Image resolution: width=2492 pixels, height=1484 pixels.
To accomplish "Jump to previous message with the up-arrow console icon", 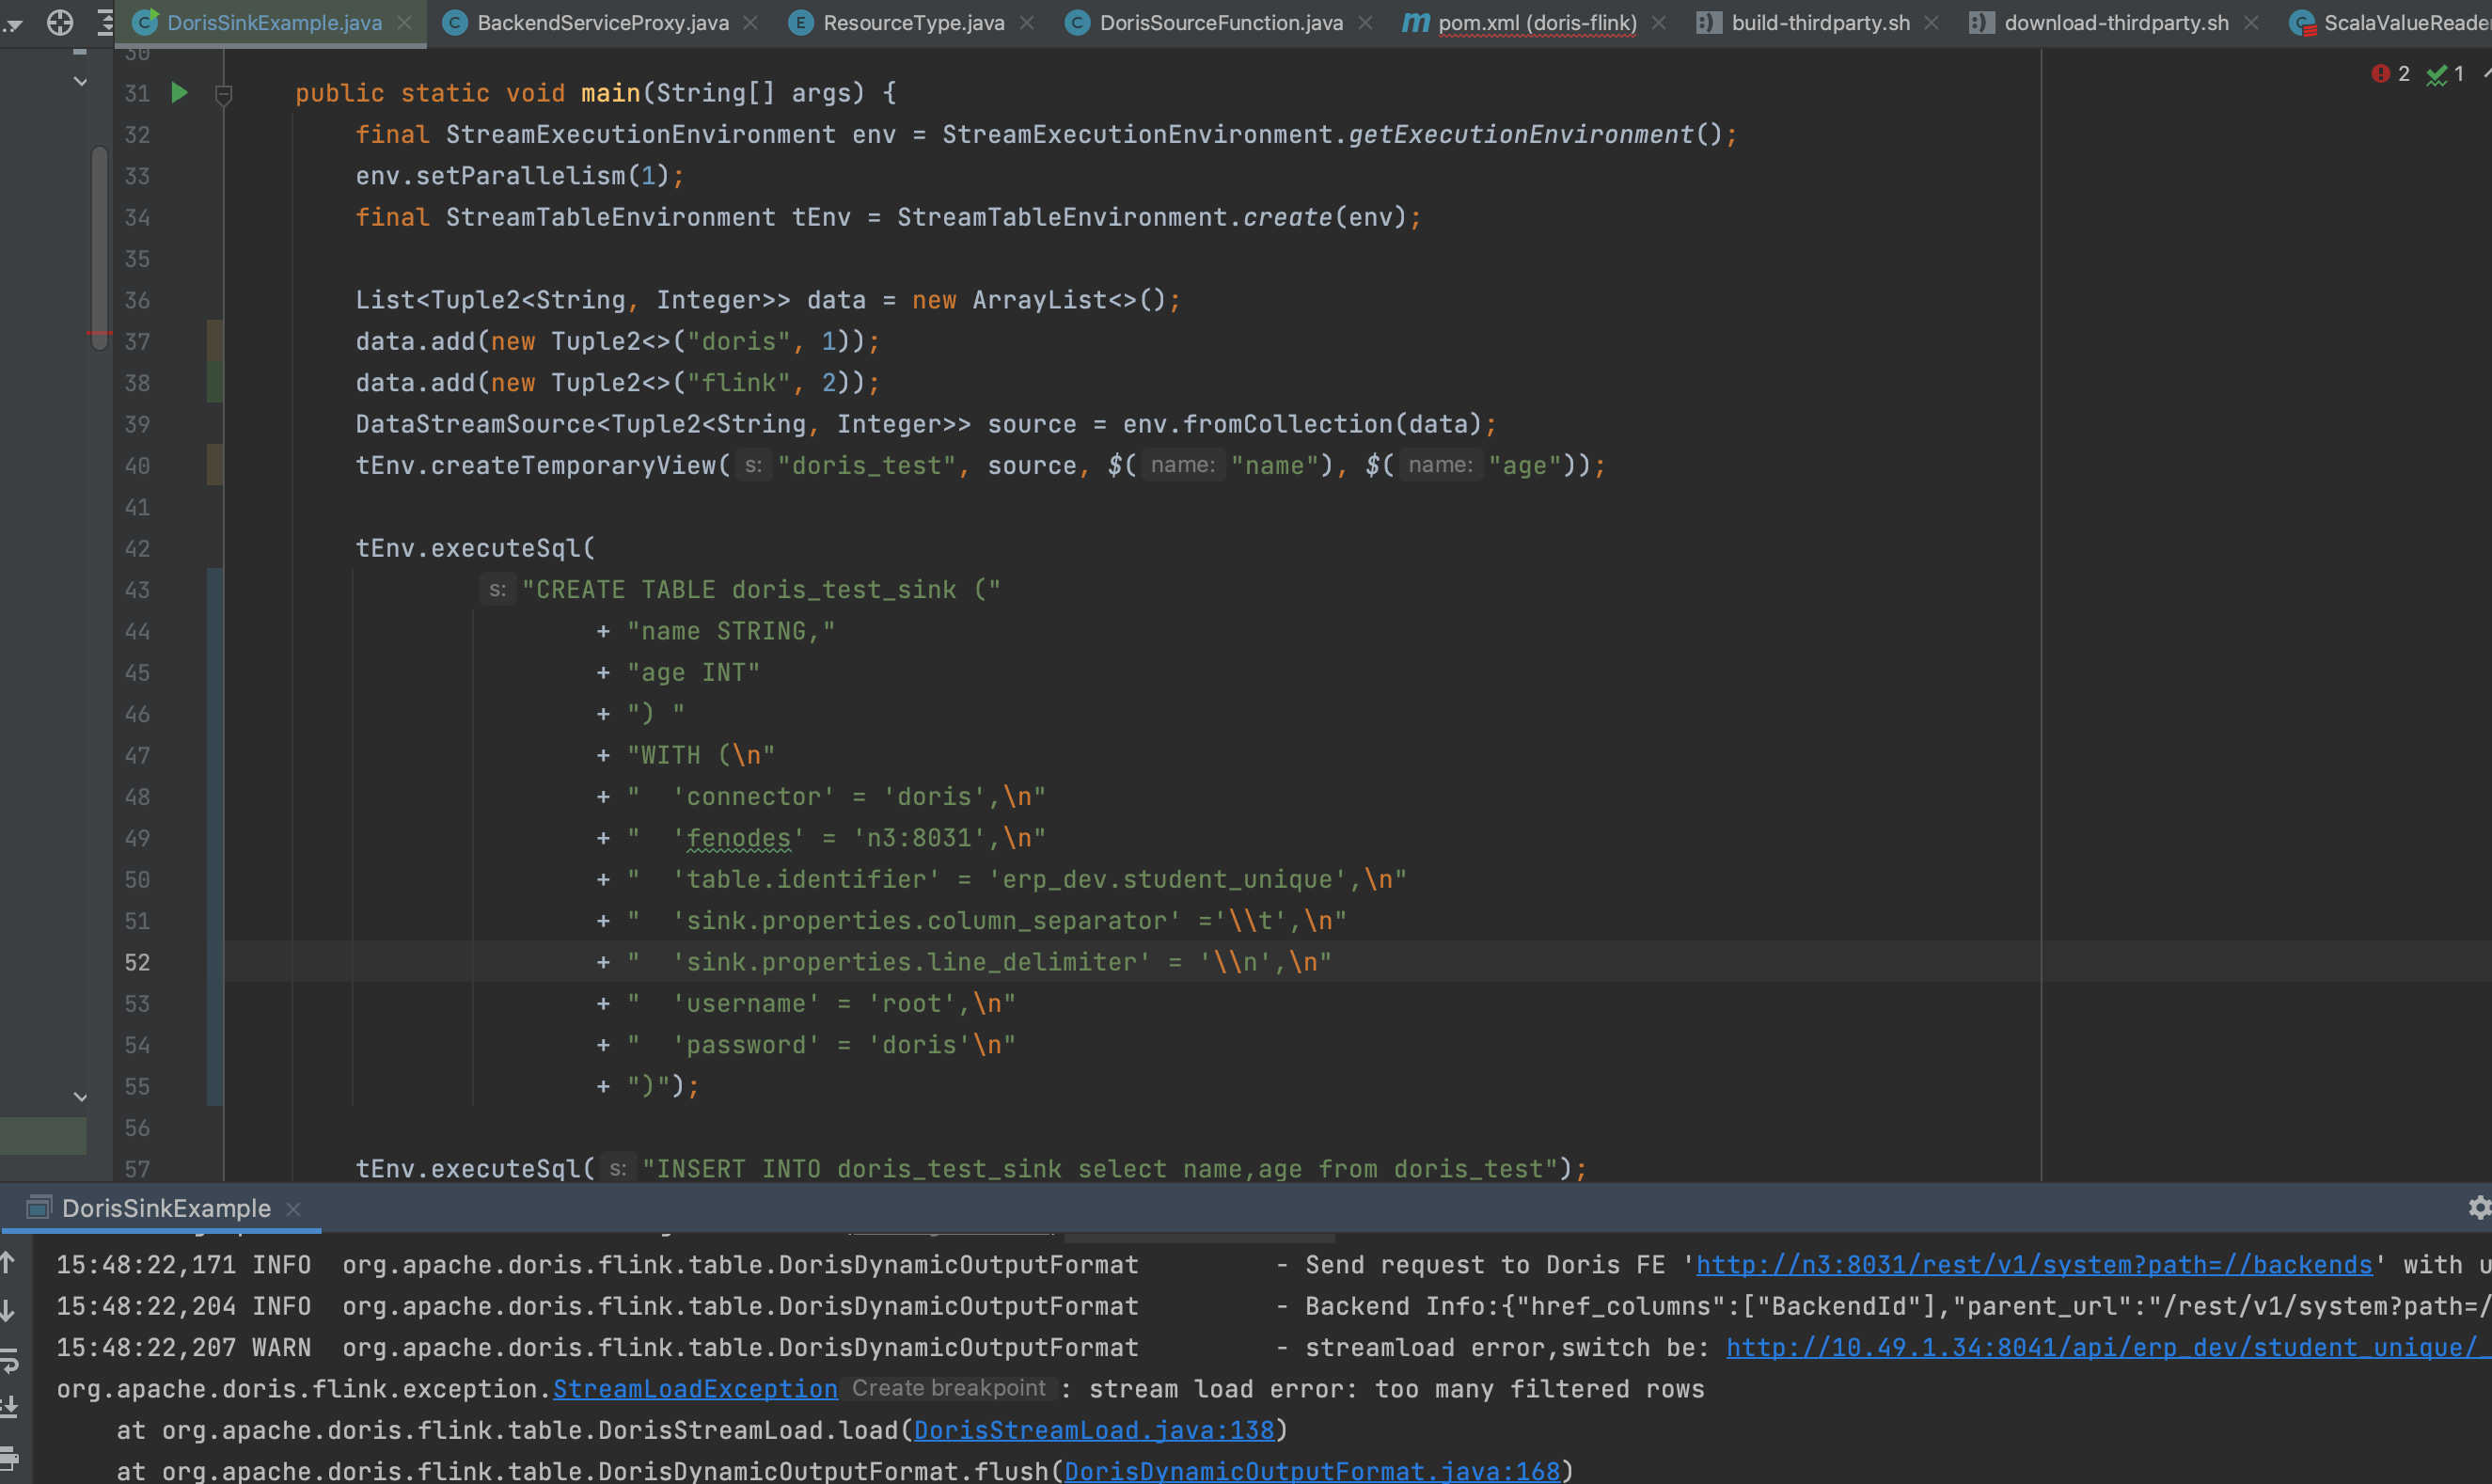I will pyautogui.click(x=8, y=1263).
